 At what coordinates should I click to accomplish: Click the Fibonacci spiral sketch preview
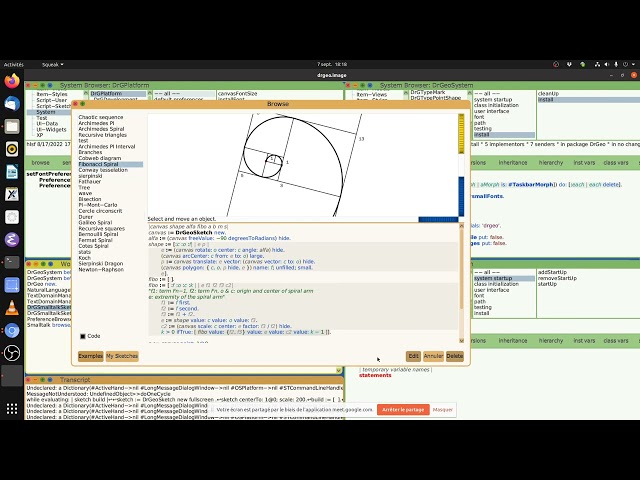point(302,165)
